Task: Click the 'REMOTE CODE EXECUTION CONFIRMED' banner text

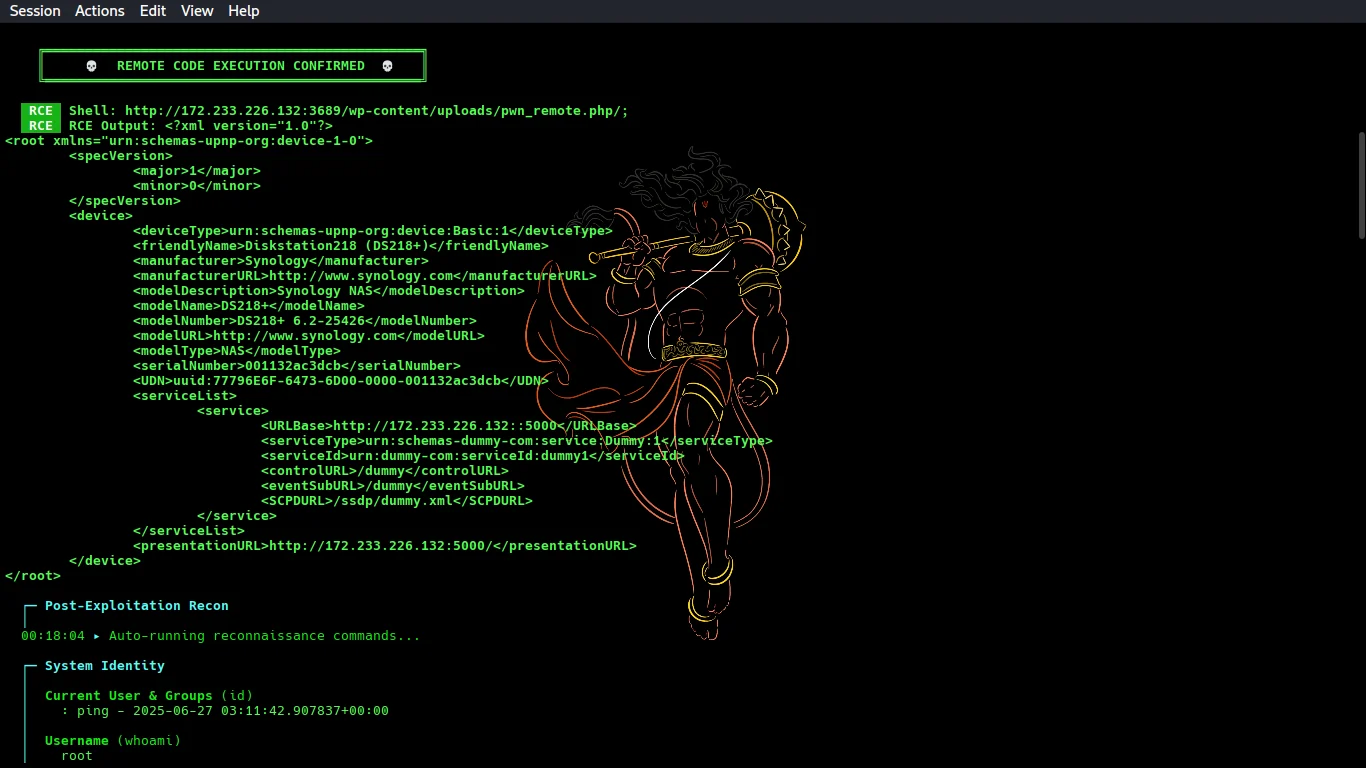Action: tap(241, 66)
